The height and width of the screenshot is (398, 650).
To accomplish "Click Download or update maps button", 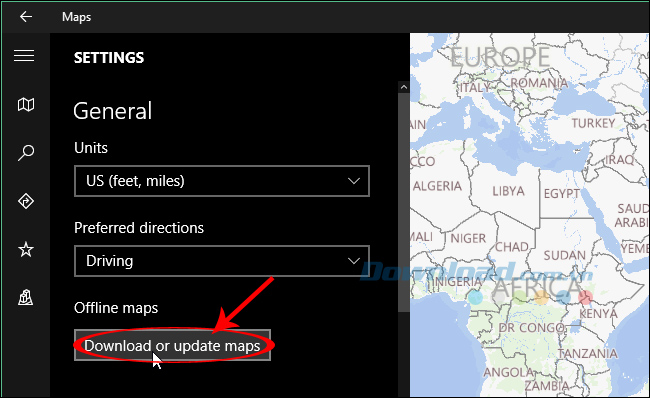I will [172, 345].
